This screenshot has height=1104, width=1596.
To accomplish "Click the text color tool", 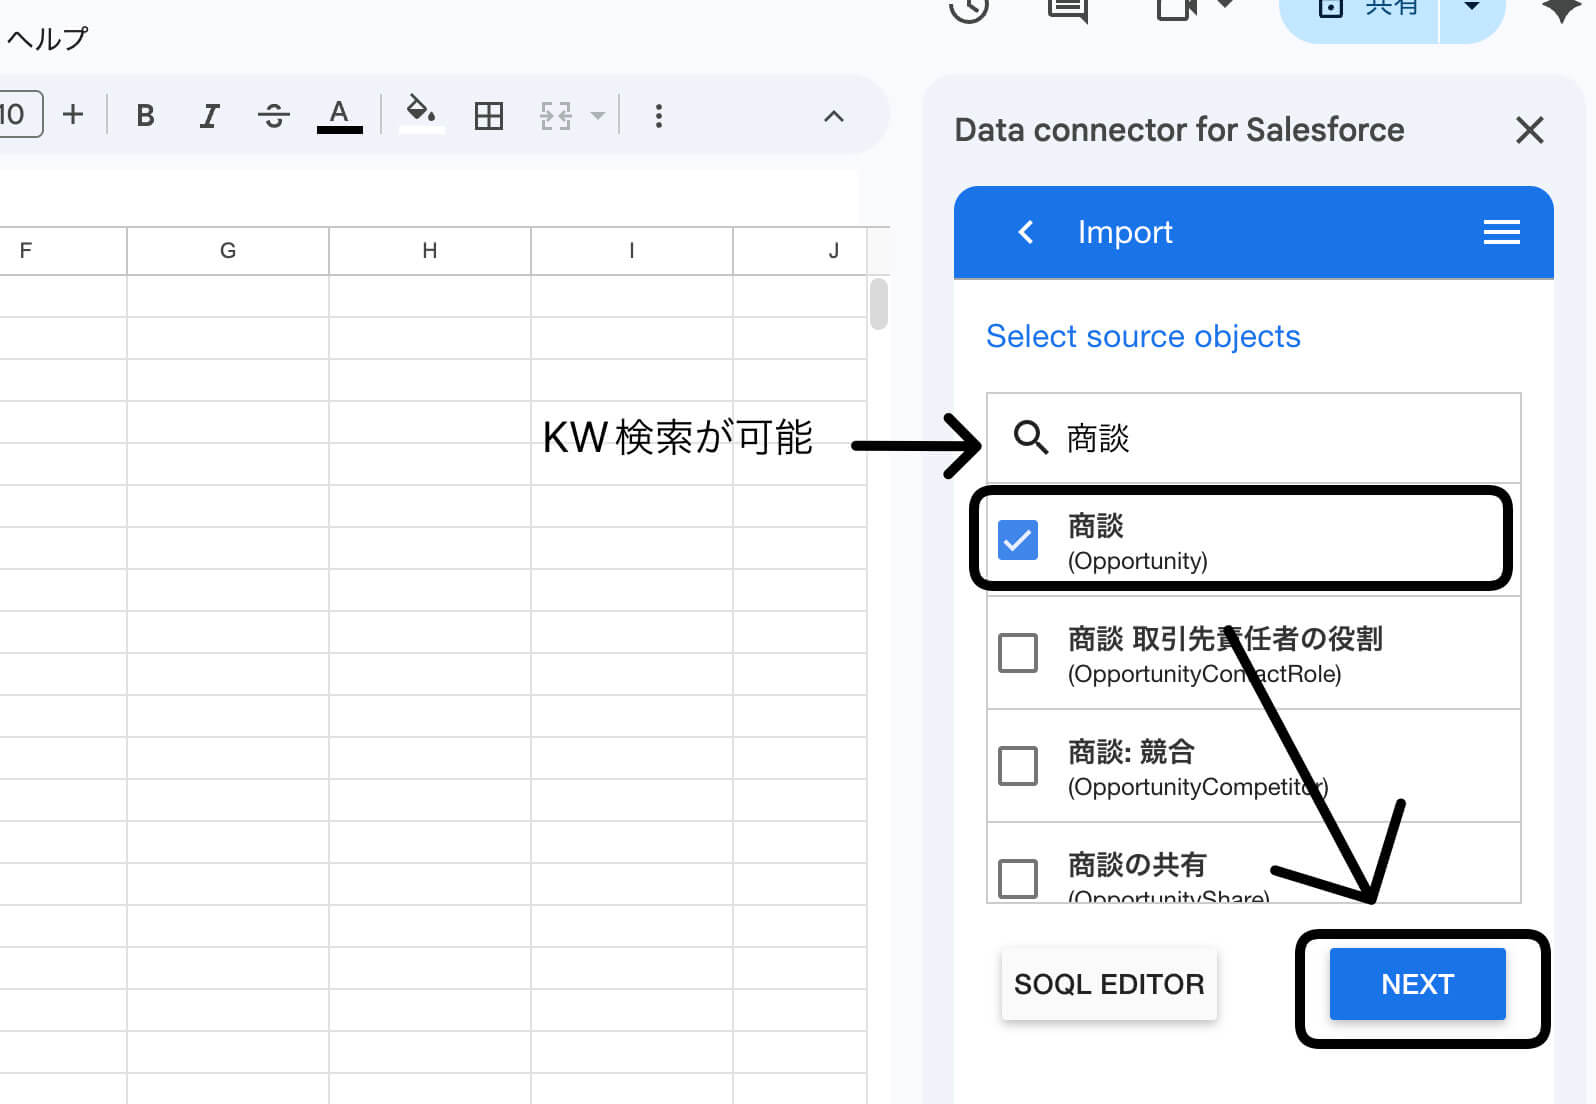I will (339, 115).
